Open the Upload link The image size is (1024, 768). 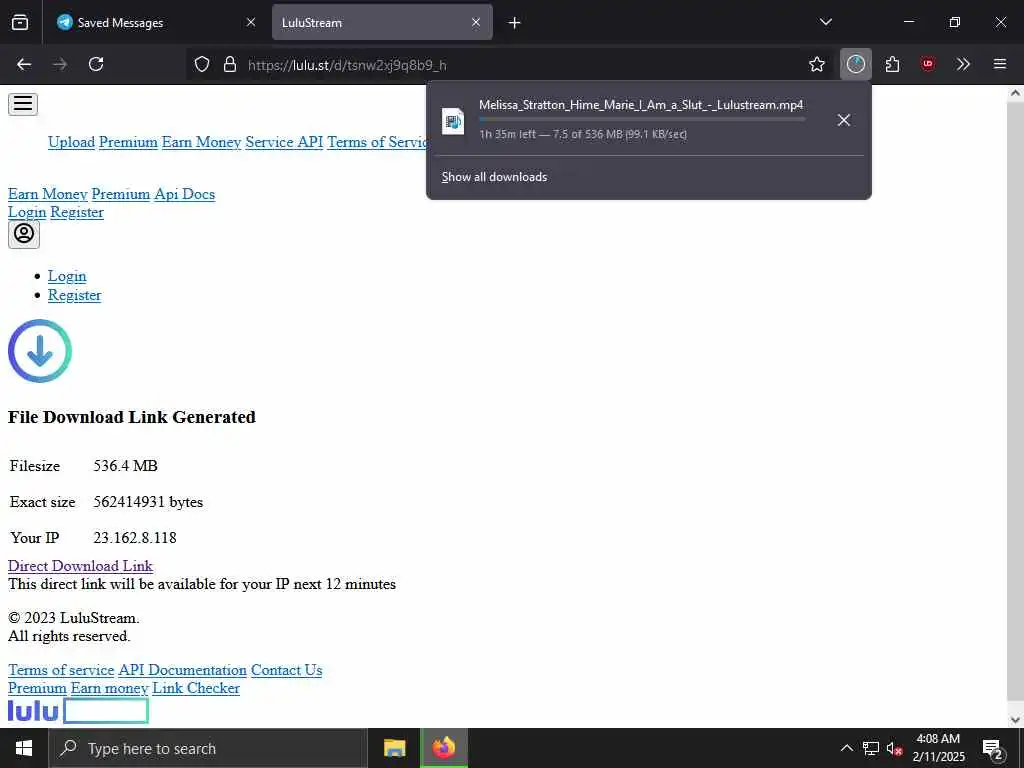click(x=71, y=142)
